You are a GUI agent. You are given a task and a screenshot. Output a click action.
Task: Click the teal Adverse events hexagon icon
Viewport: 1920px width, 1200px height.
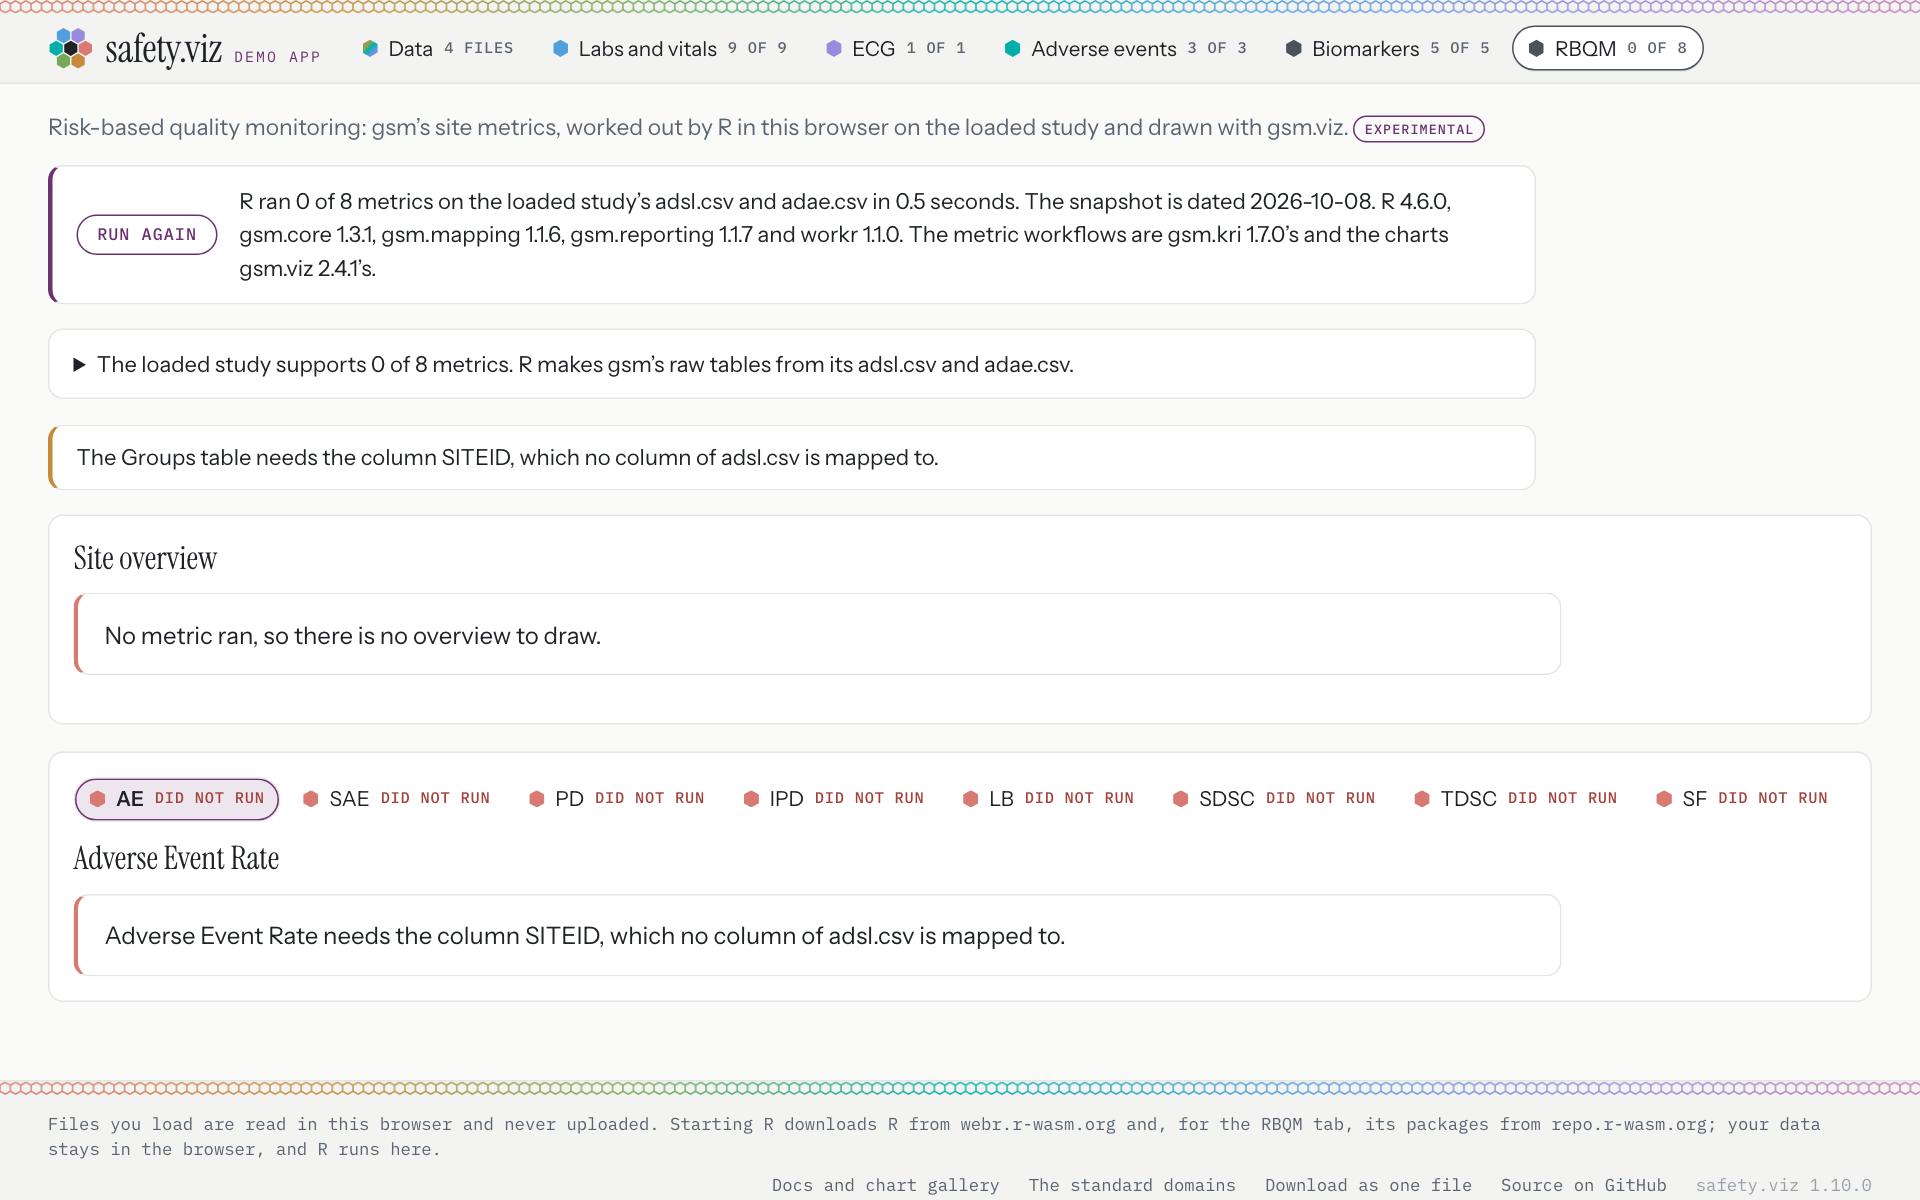[x=1013, y=48]
